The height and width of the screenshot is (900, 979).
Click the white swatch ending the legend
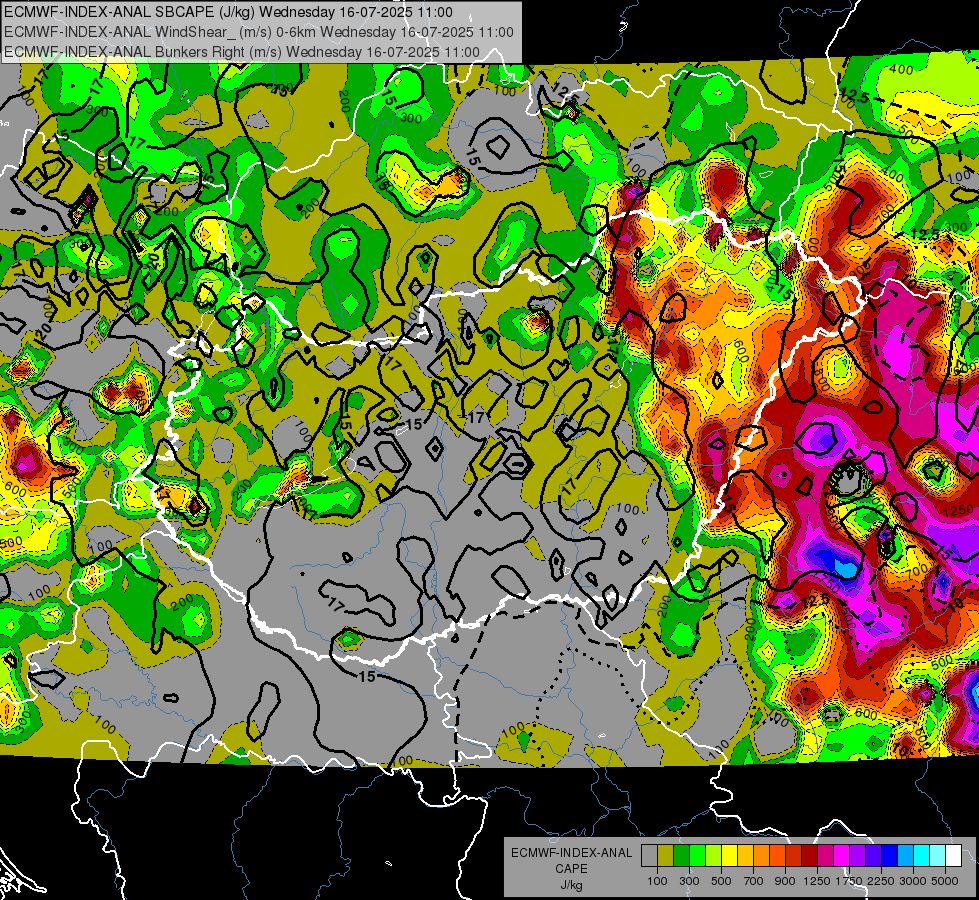click(953, 856)
